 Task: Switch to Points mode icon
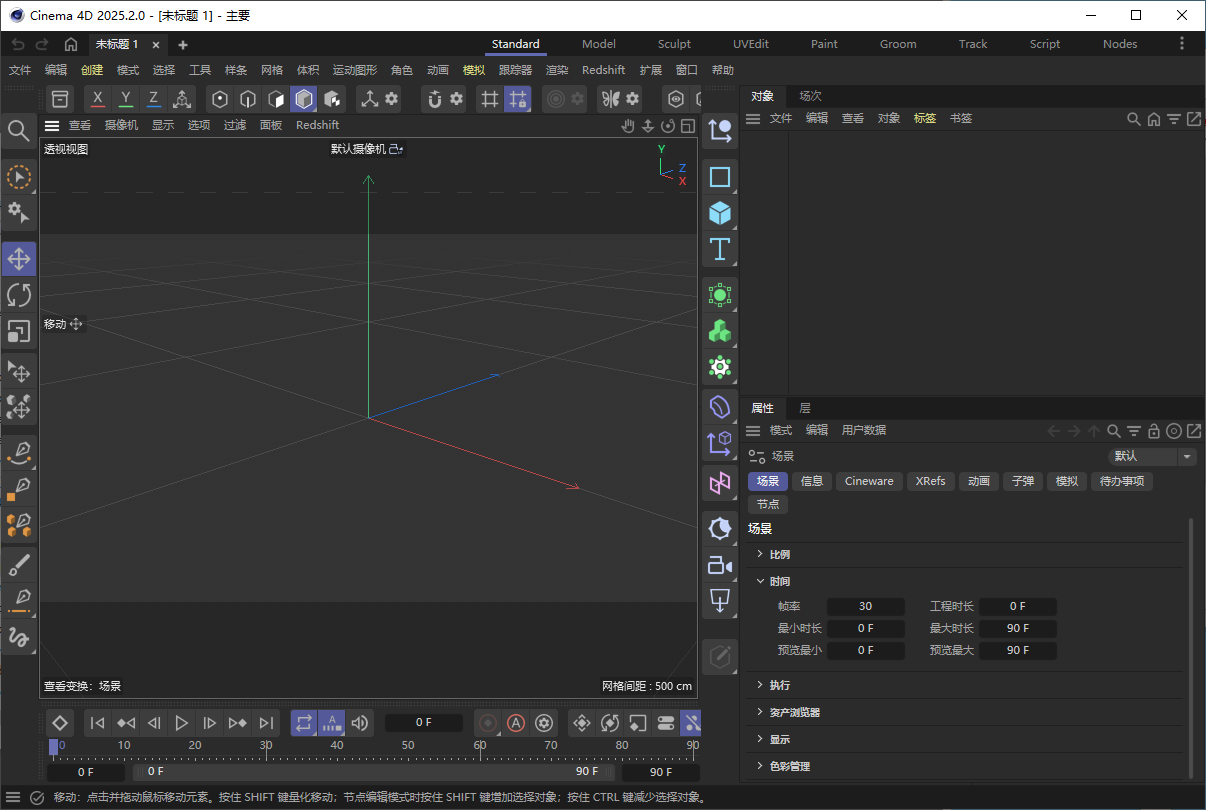(221, 98)
